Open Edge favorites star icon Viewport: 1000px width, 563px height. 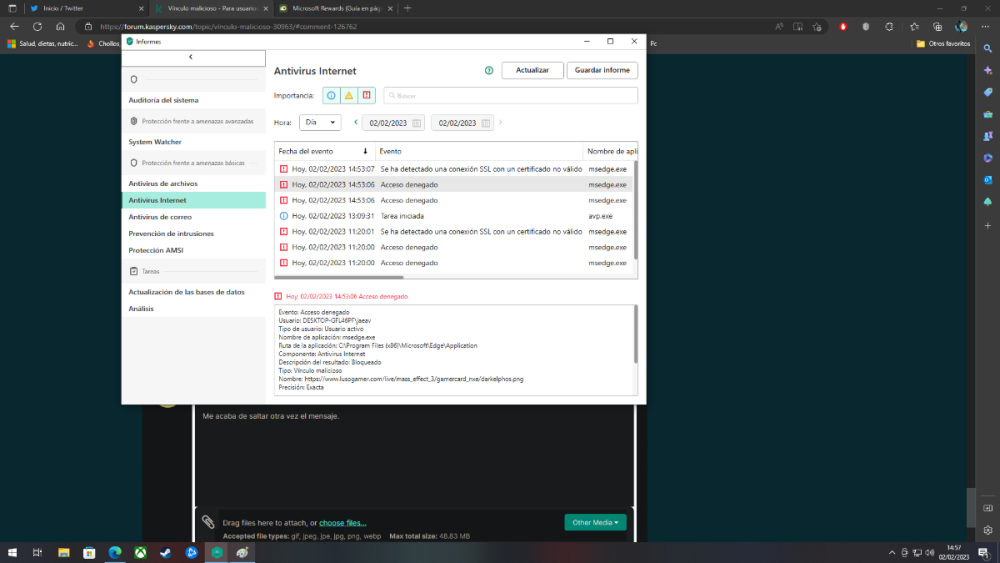pyautogui.click(x=915, y=27)
